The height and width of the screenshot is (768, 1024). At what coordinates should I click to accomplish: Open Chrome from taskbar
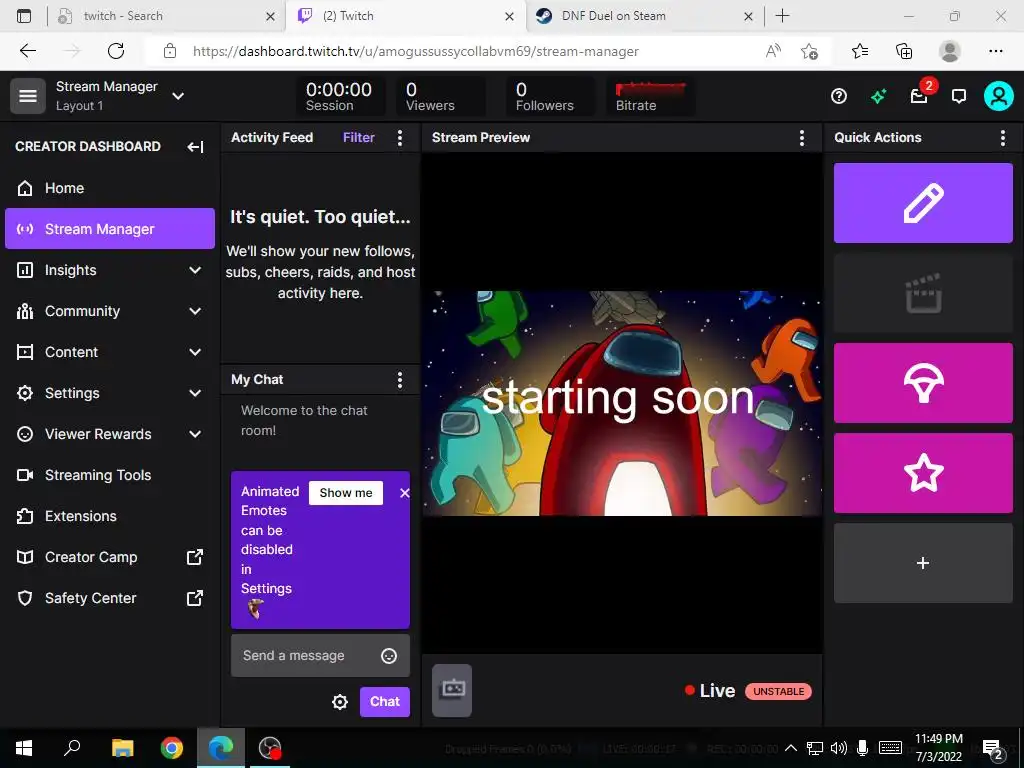tap(172, 748)
